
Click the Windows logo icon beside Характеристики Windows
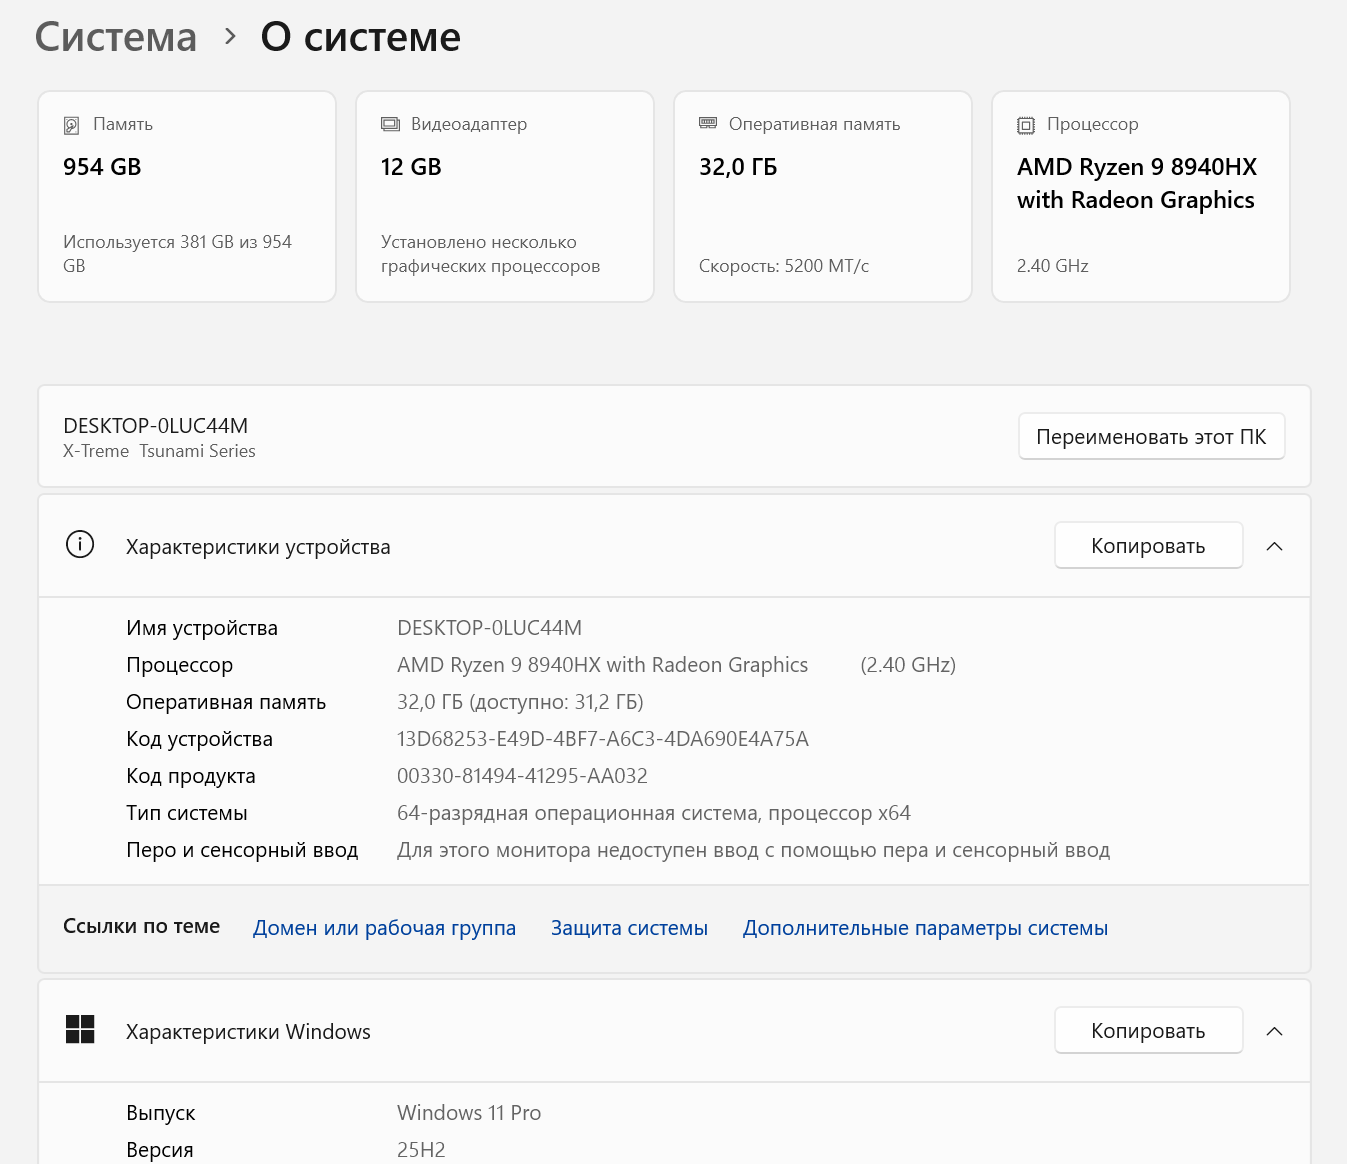(x=80, y=1029)
